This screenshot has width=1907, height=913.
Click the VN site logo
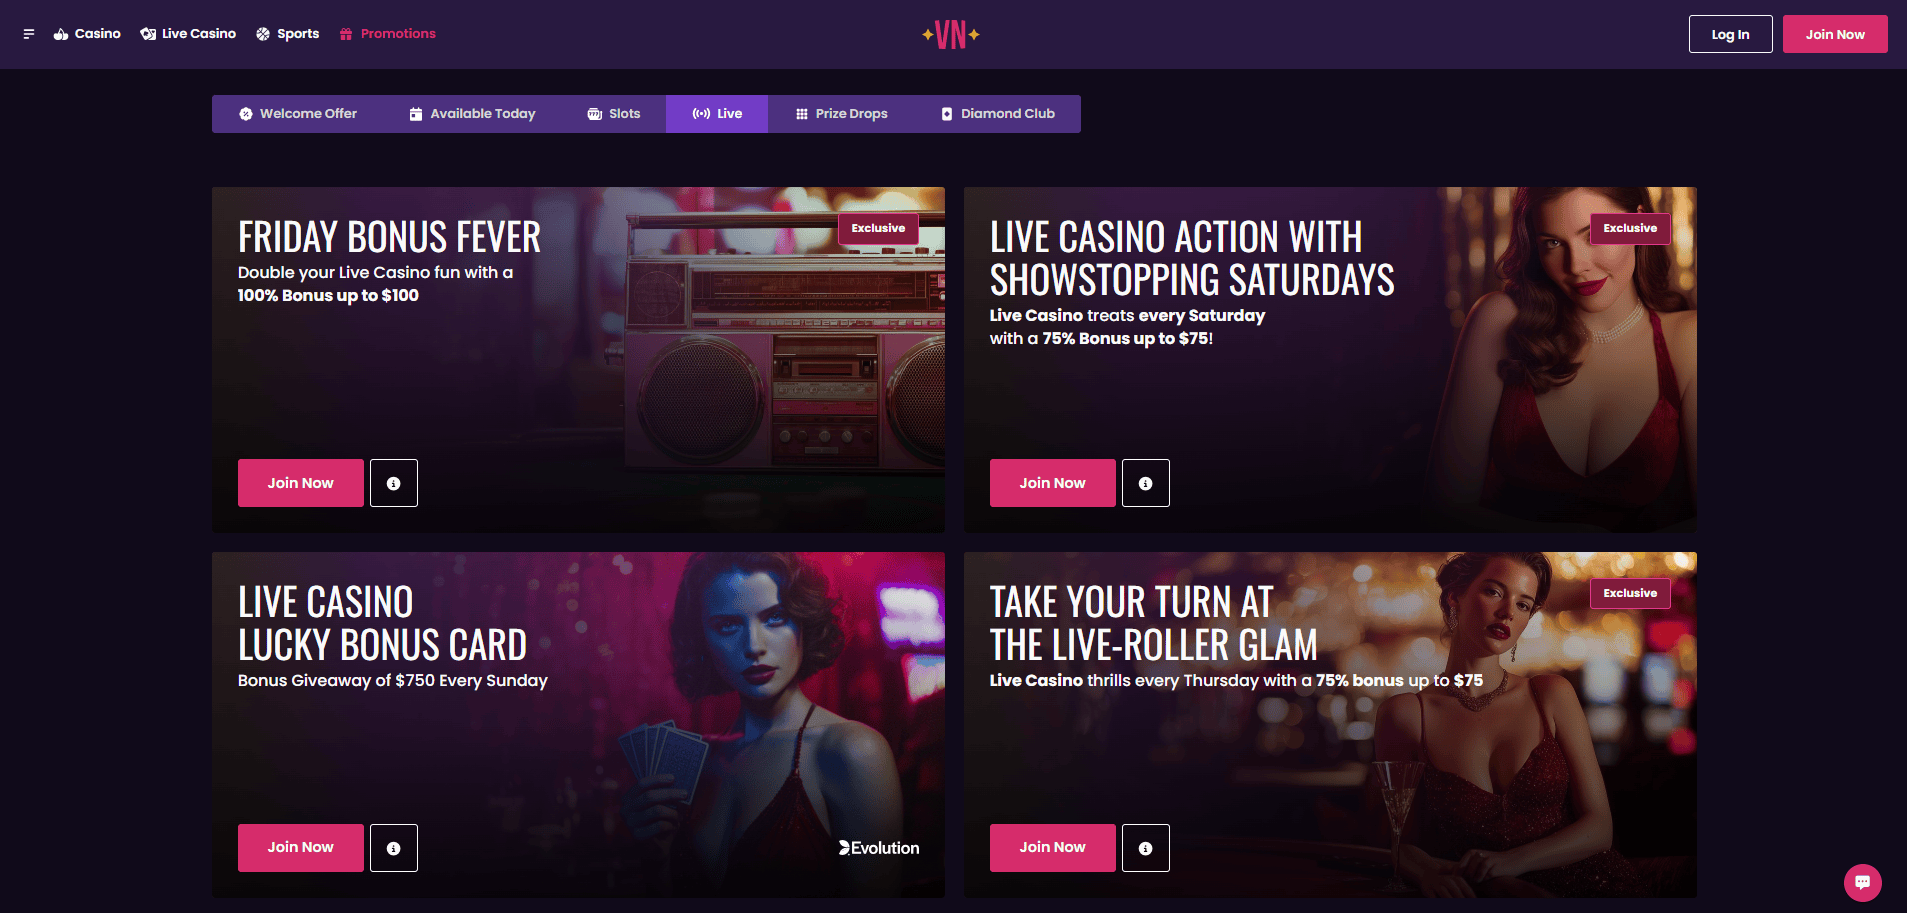click(x=951, y=34)
